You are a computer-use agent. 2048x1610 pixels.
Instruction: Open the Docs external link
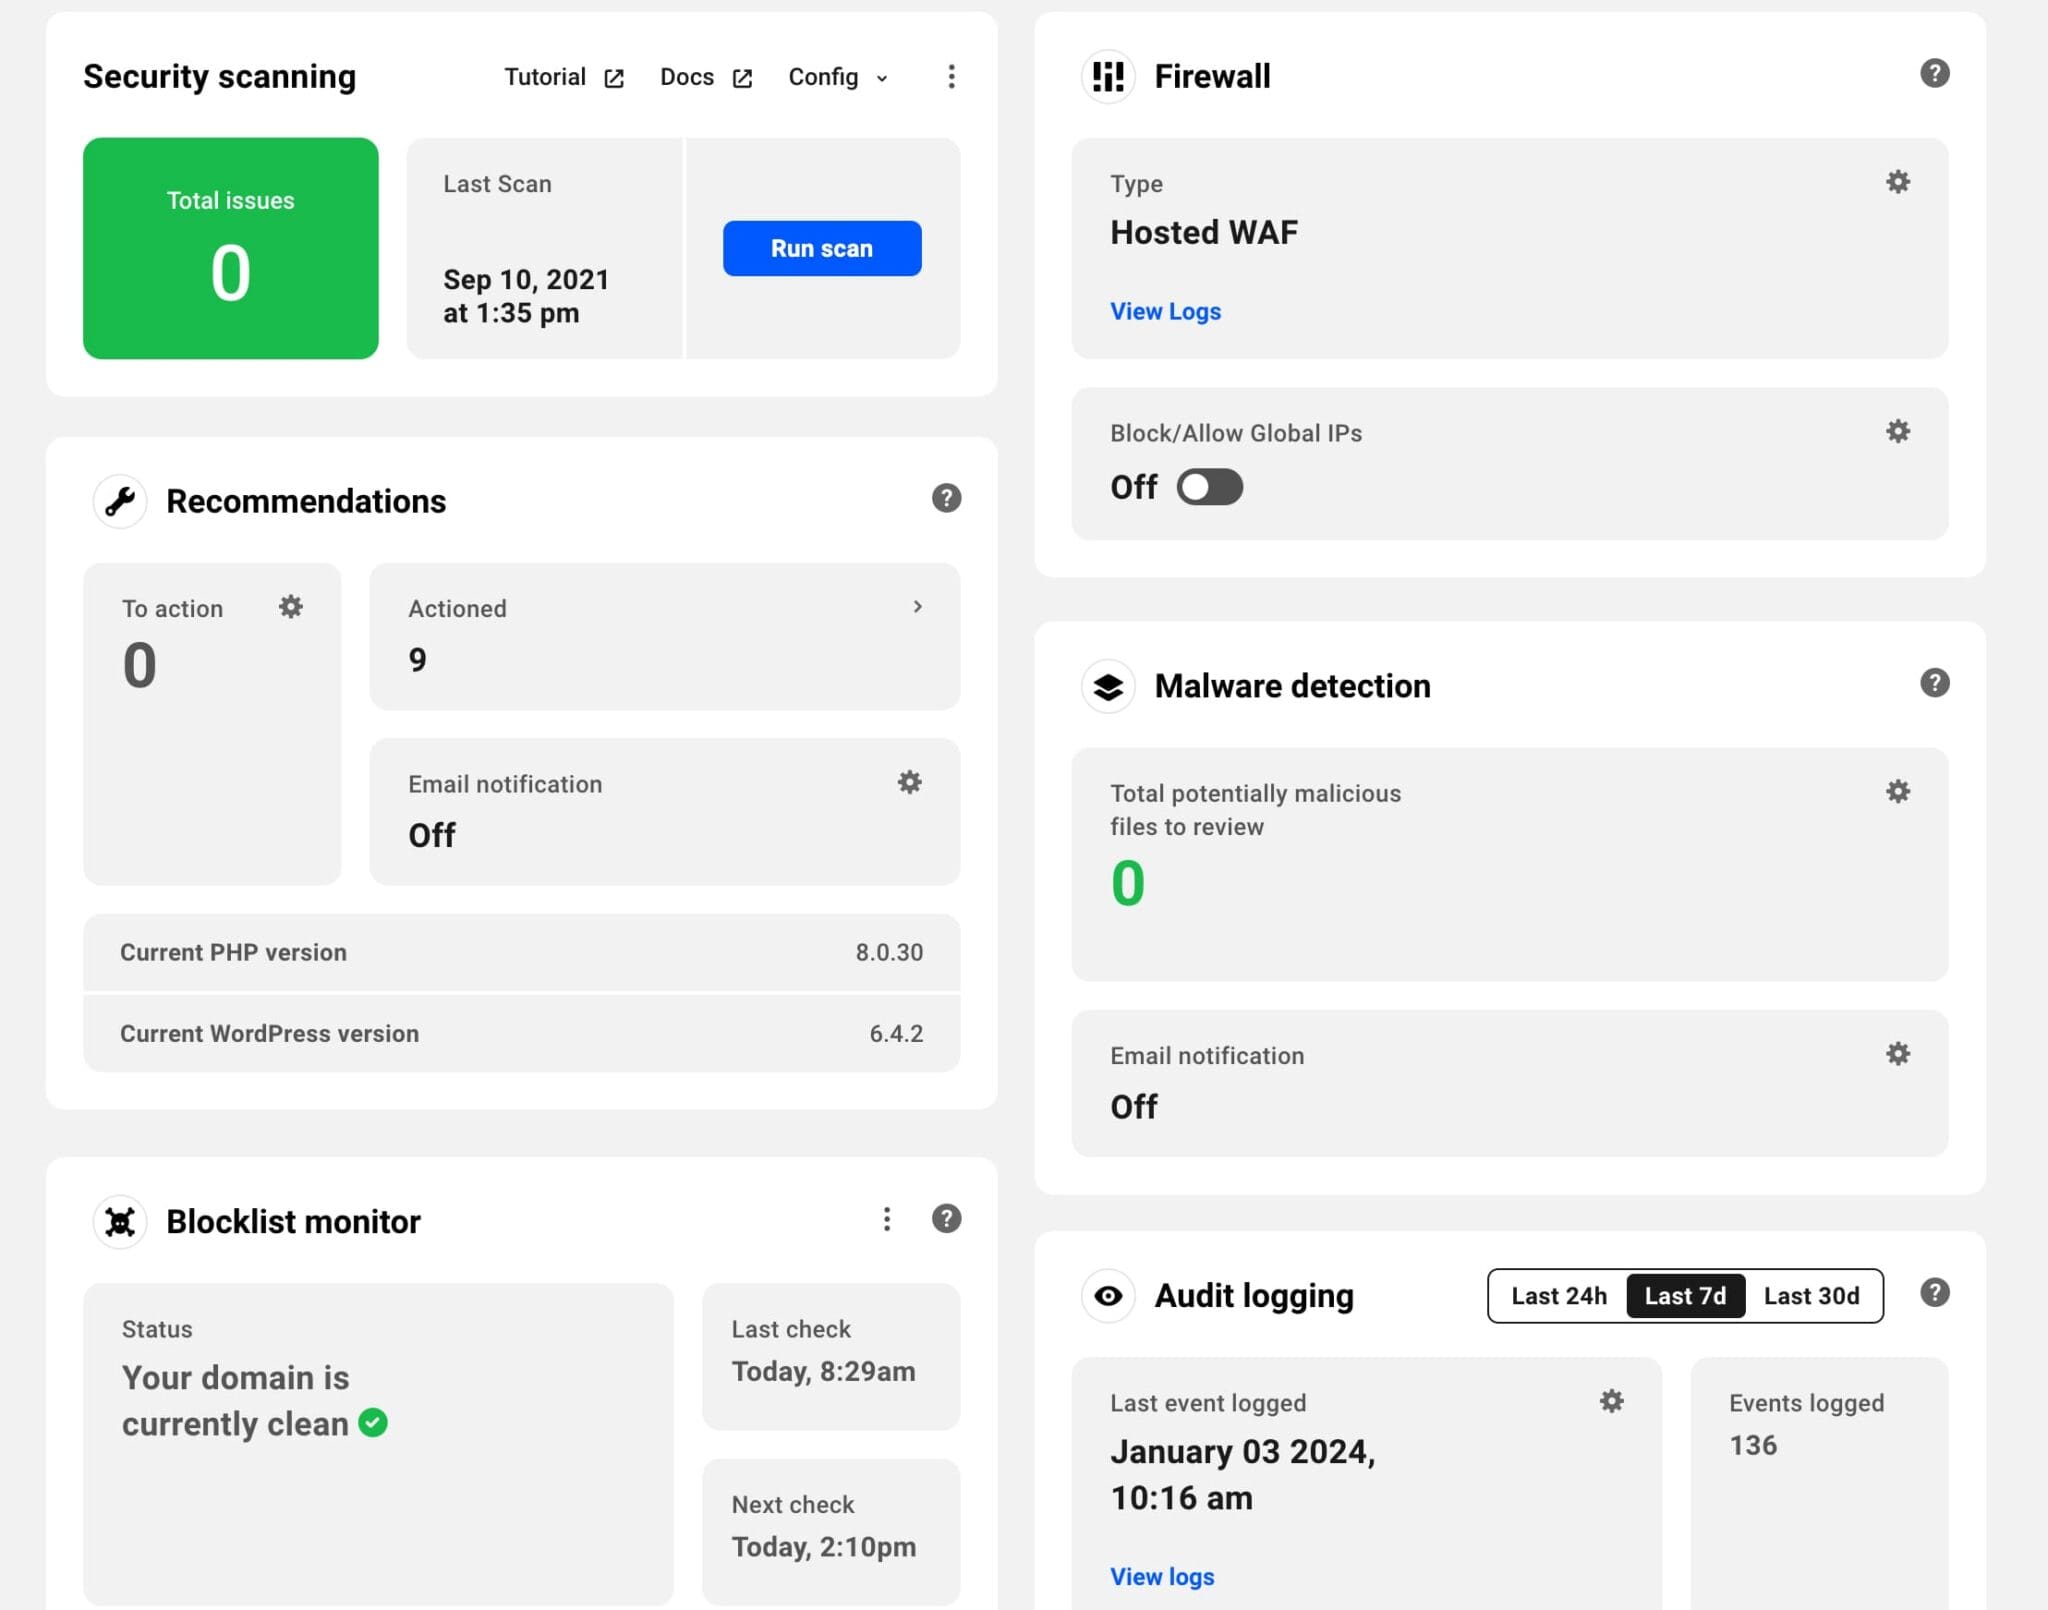pos(705,77)
